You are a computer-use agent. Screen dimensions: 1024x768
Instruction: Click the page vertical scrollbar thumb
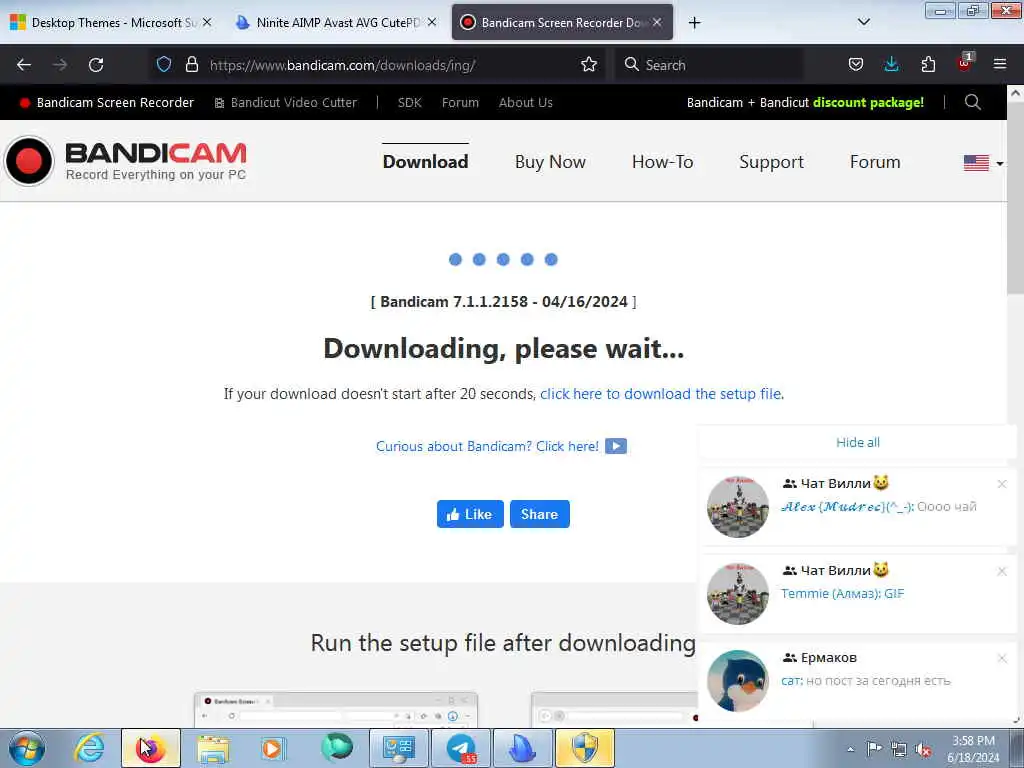click(1015, 197)
